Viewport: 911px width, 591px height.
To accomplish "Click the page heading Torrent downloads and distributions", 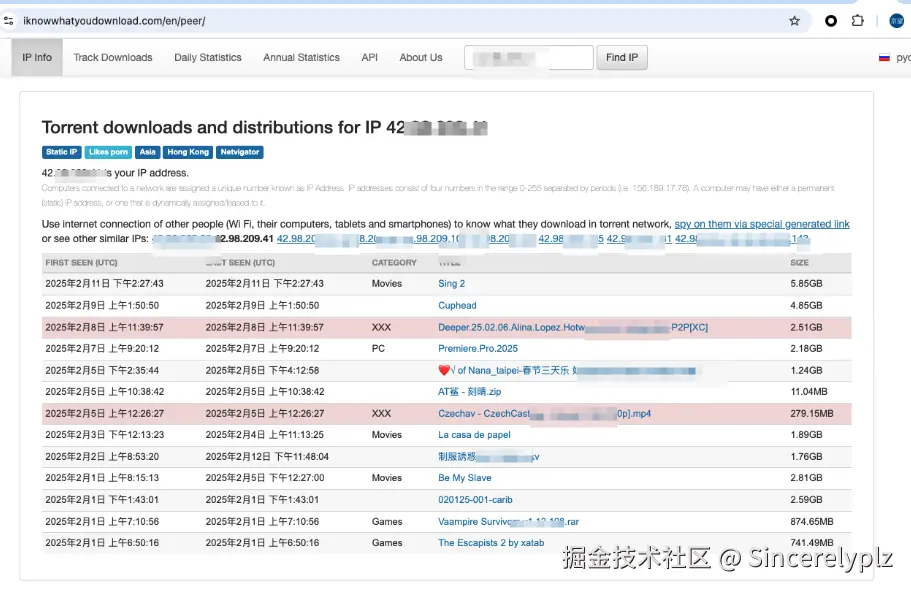I will tap(264, 127).
